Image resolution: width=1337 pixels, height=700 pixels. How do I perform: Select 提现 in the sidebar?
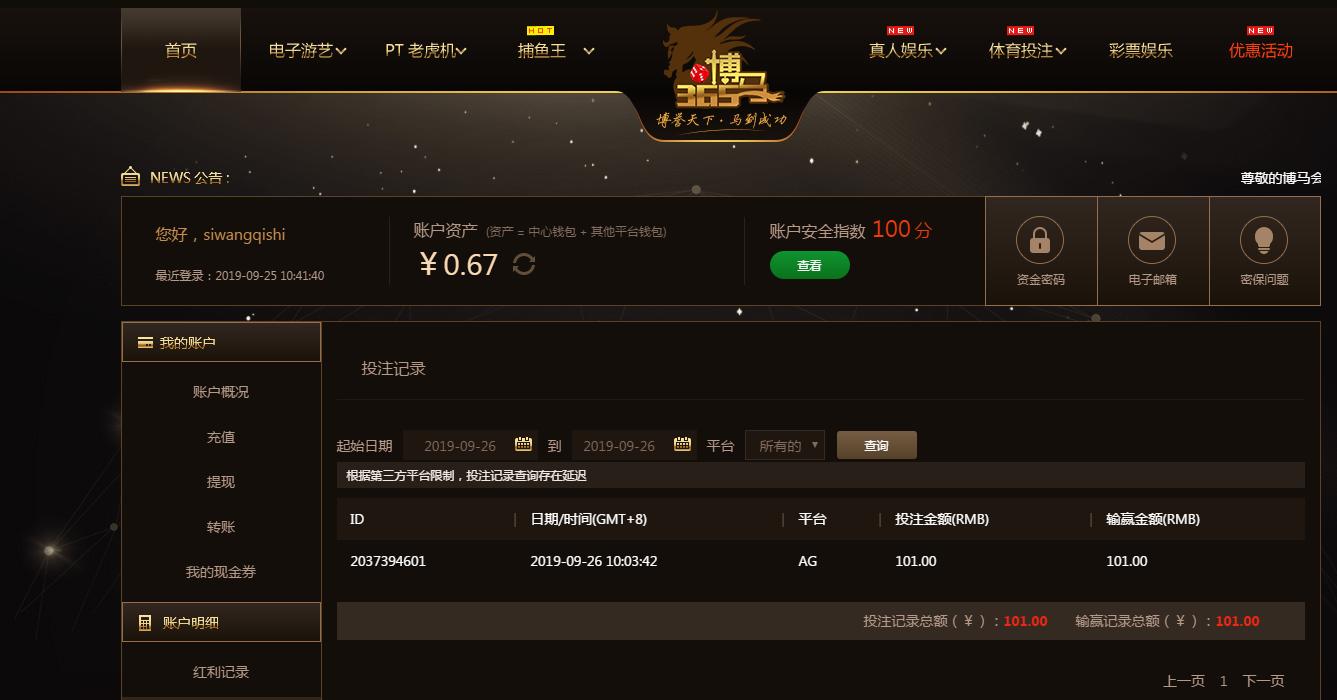(221, 482)
